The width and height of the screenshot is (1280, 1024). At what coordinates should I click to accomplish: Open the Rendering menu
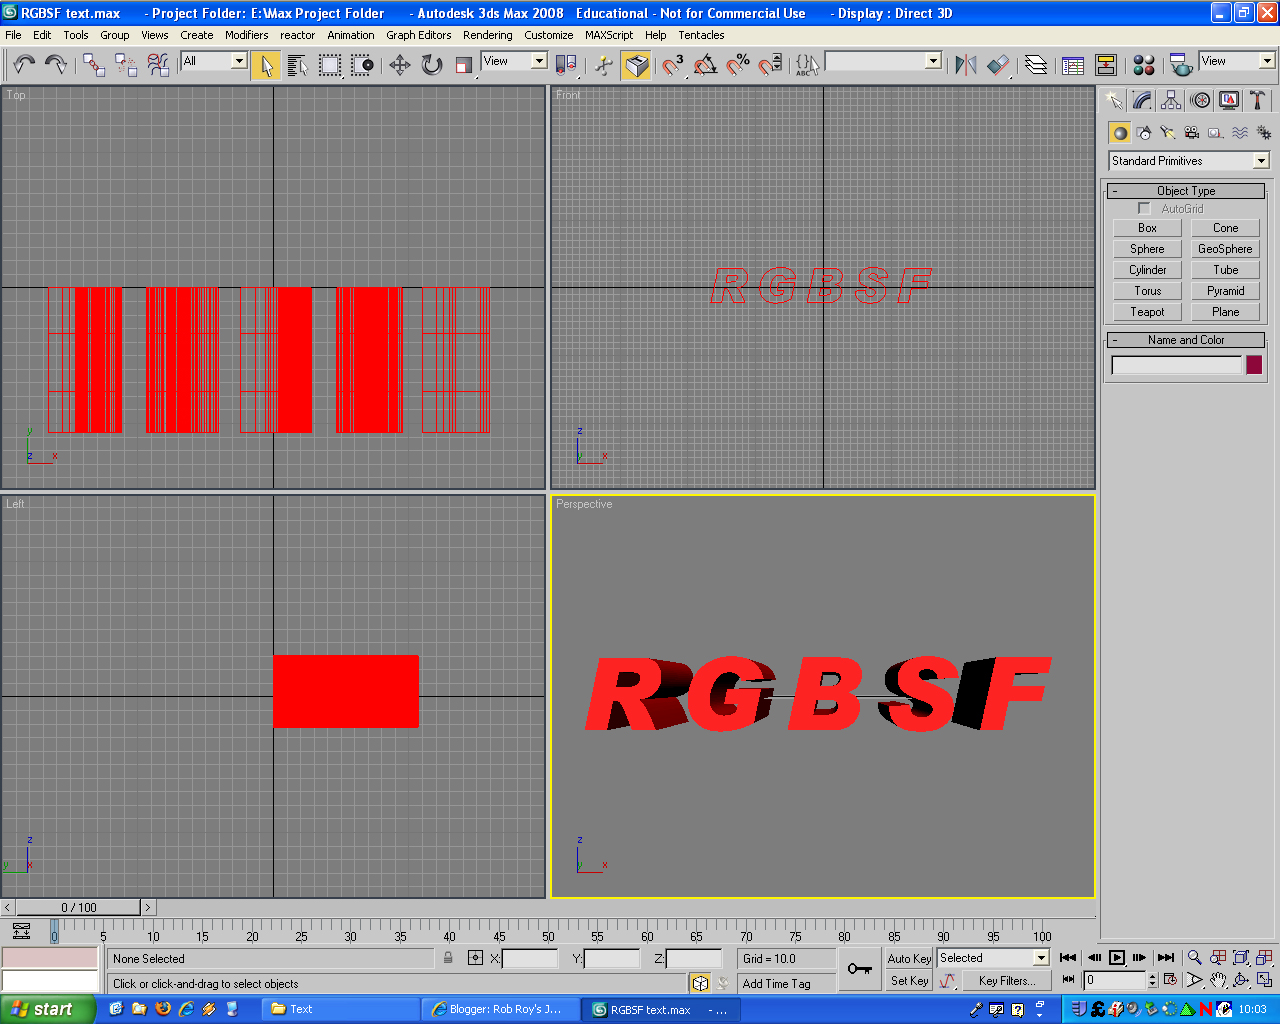[x=487, y=35]
